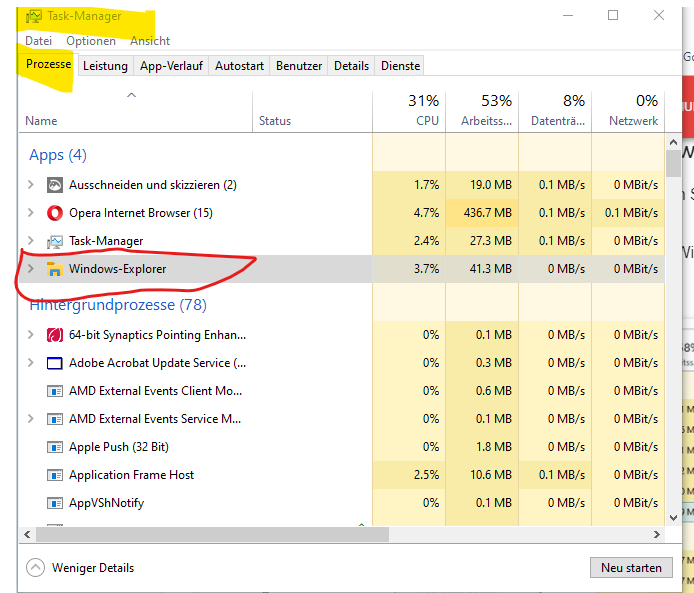Switch to the Details tab
Screen dimensions: 694x593
[x=351, y=66]
